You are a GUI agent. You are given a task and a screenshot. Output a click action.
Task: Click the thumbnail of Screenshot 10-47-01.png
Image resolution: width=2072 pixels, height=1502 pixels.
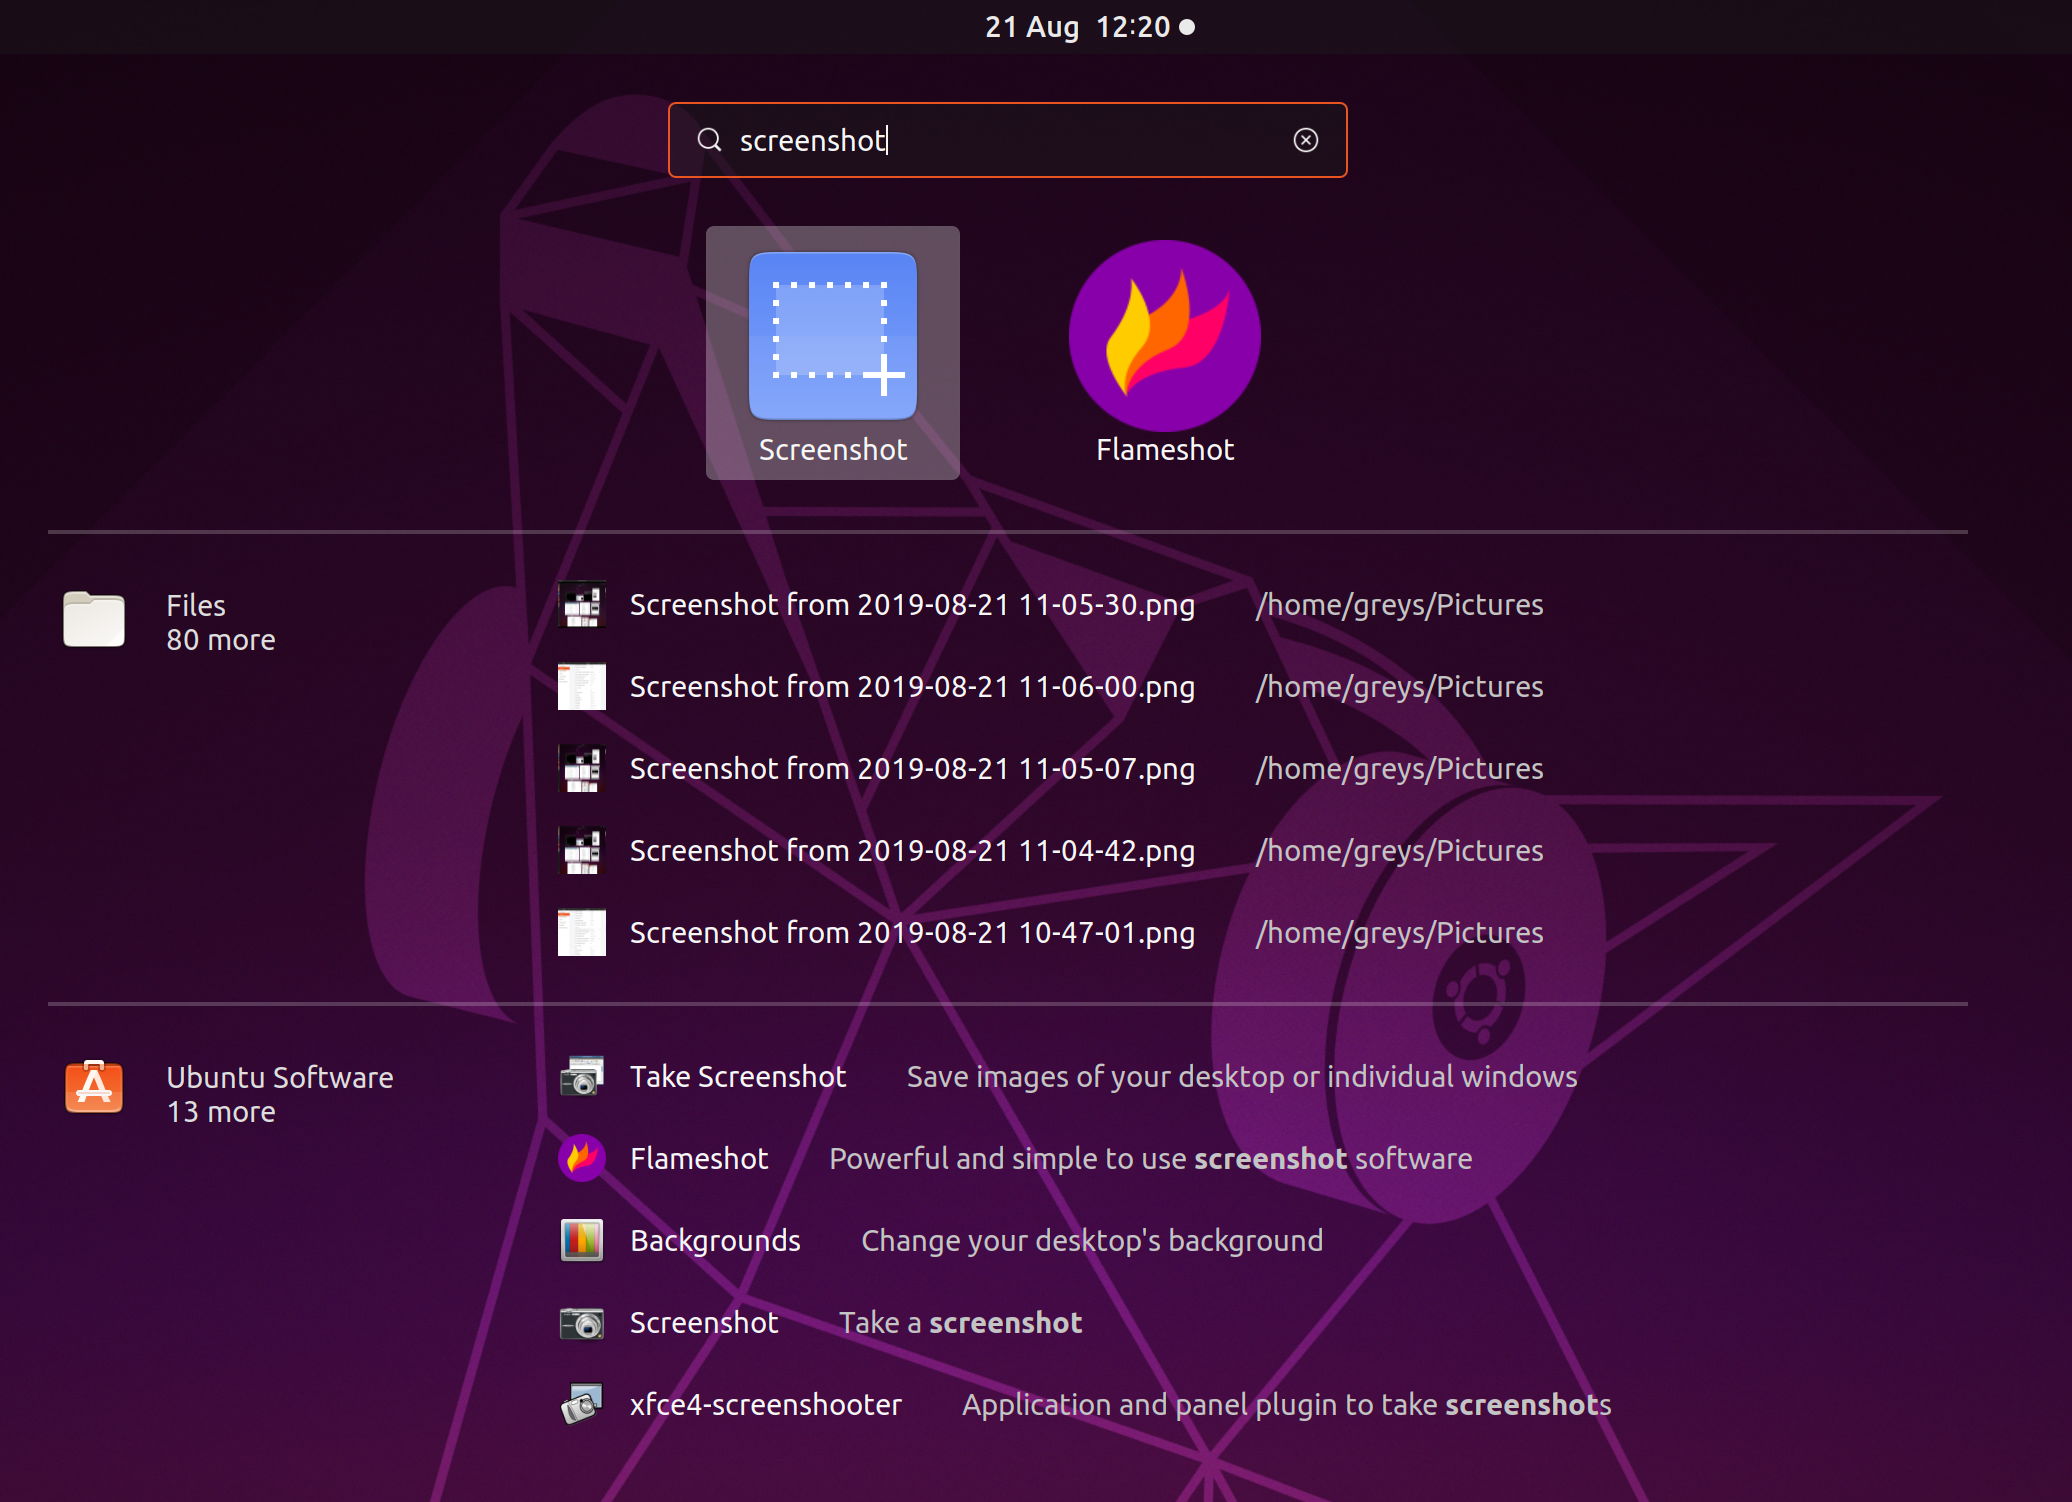(x=582, y=932)
